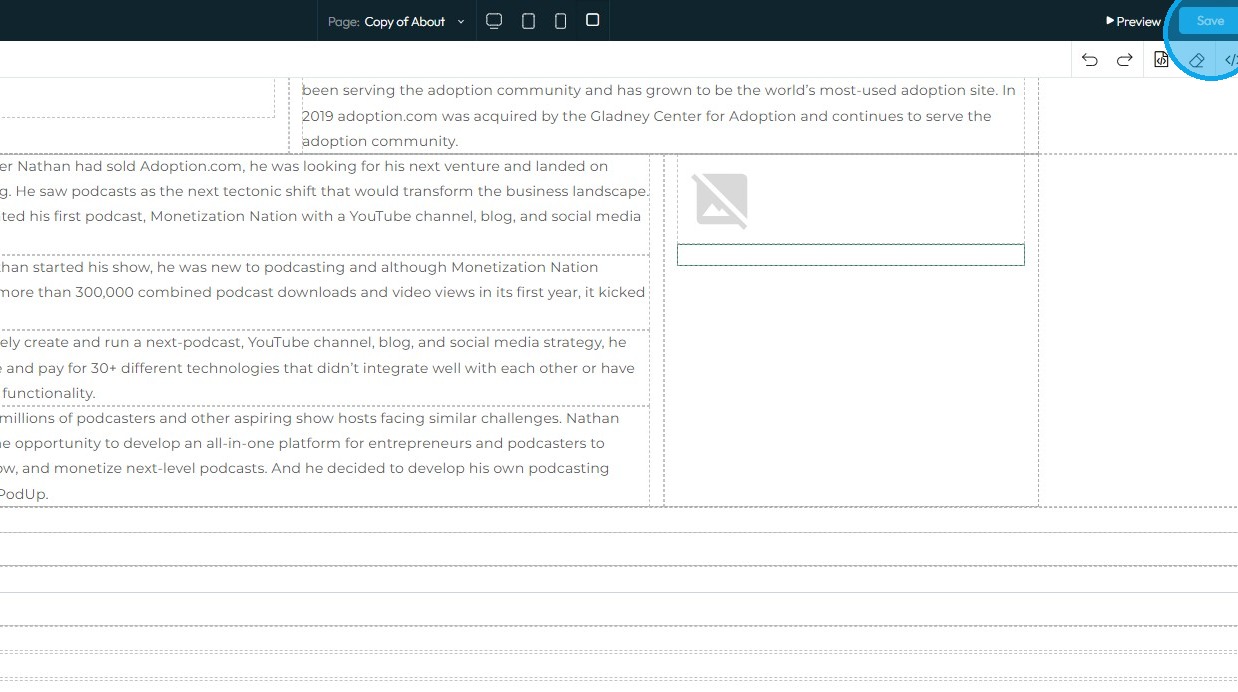Select paragraph about Monetization Nation podcast launch
1238x692 pixels.
(324, 204)
